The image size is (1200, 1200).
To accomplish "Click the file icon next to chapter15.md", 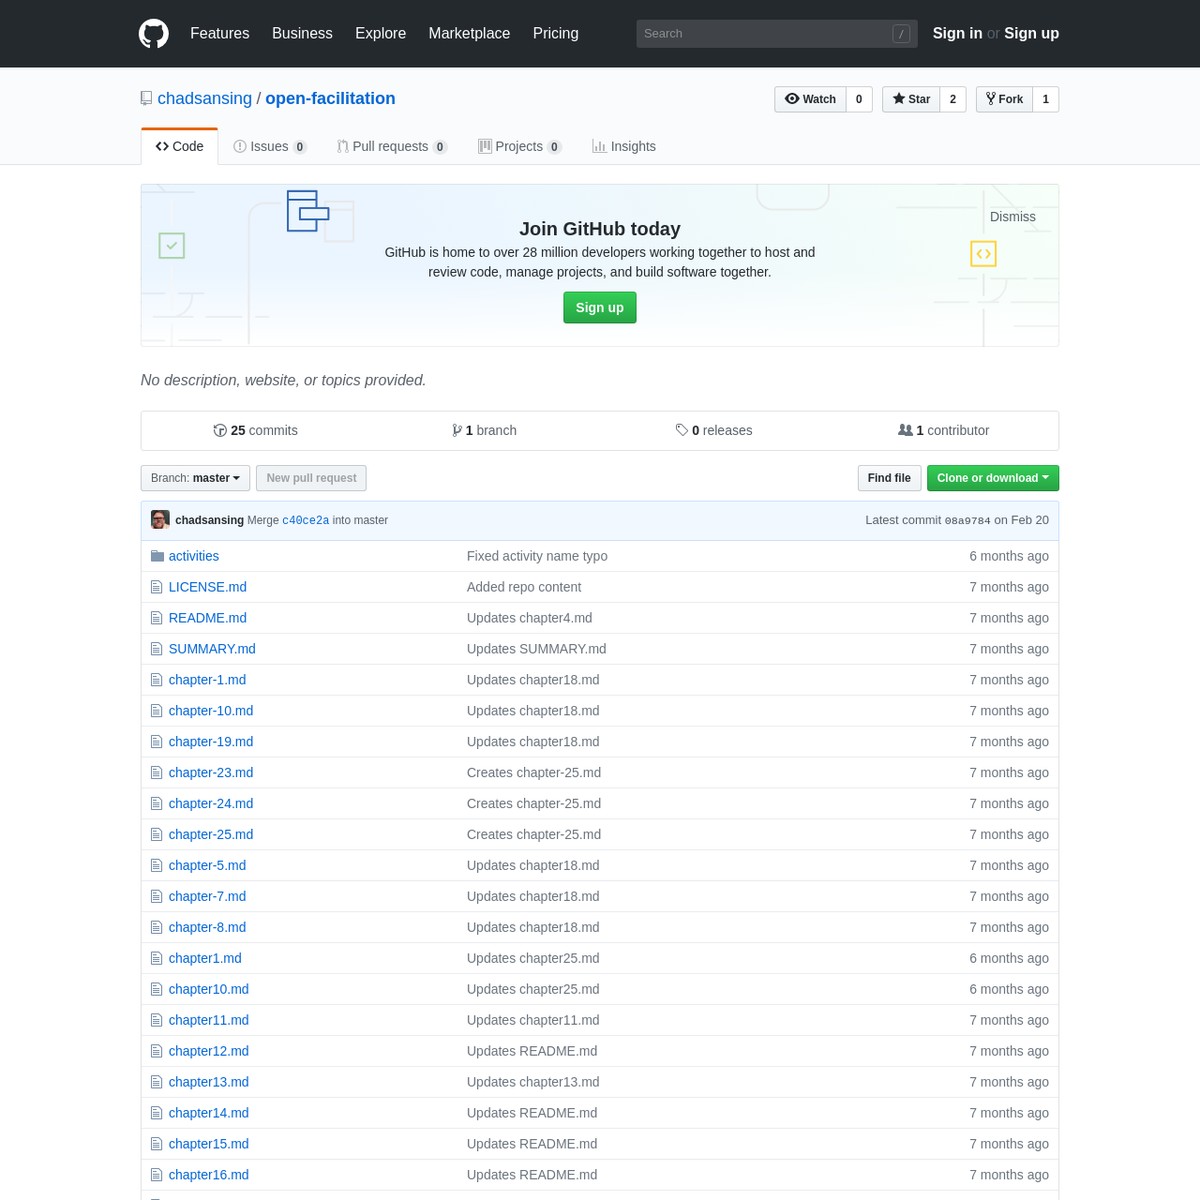I will click(x=156, y=1145).
